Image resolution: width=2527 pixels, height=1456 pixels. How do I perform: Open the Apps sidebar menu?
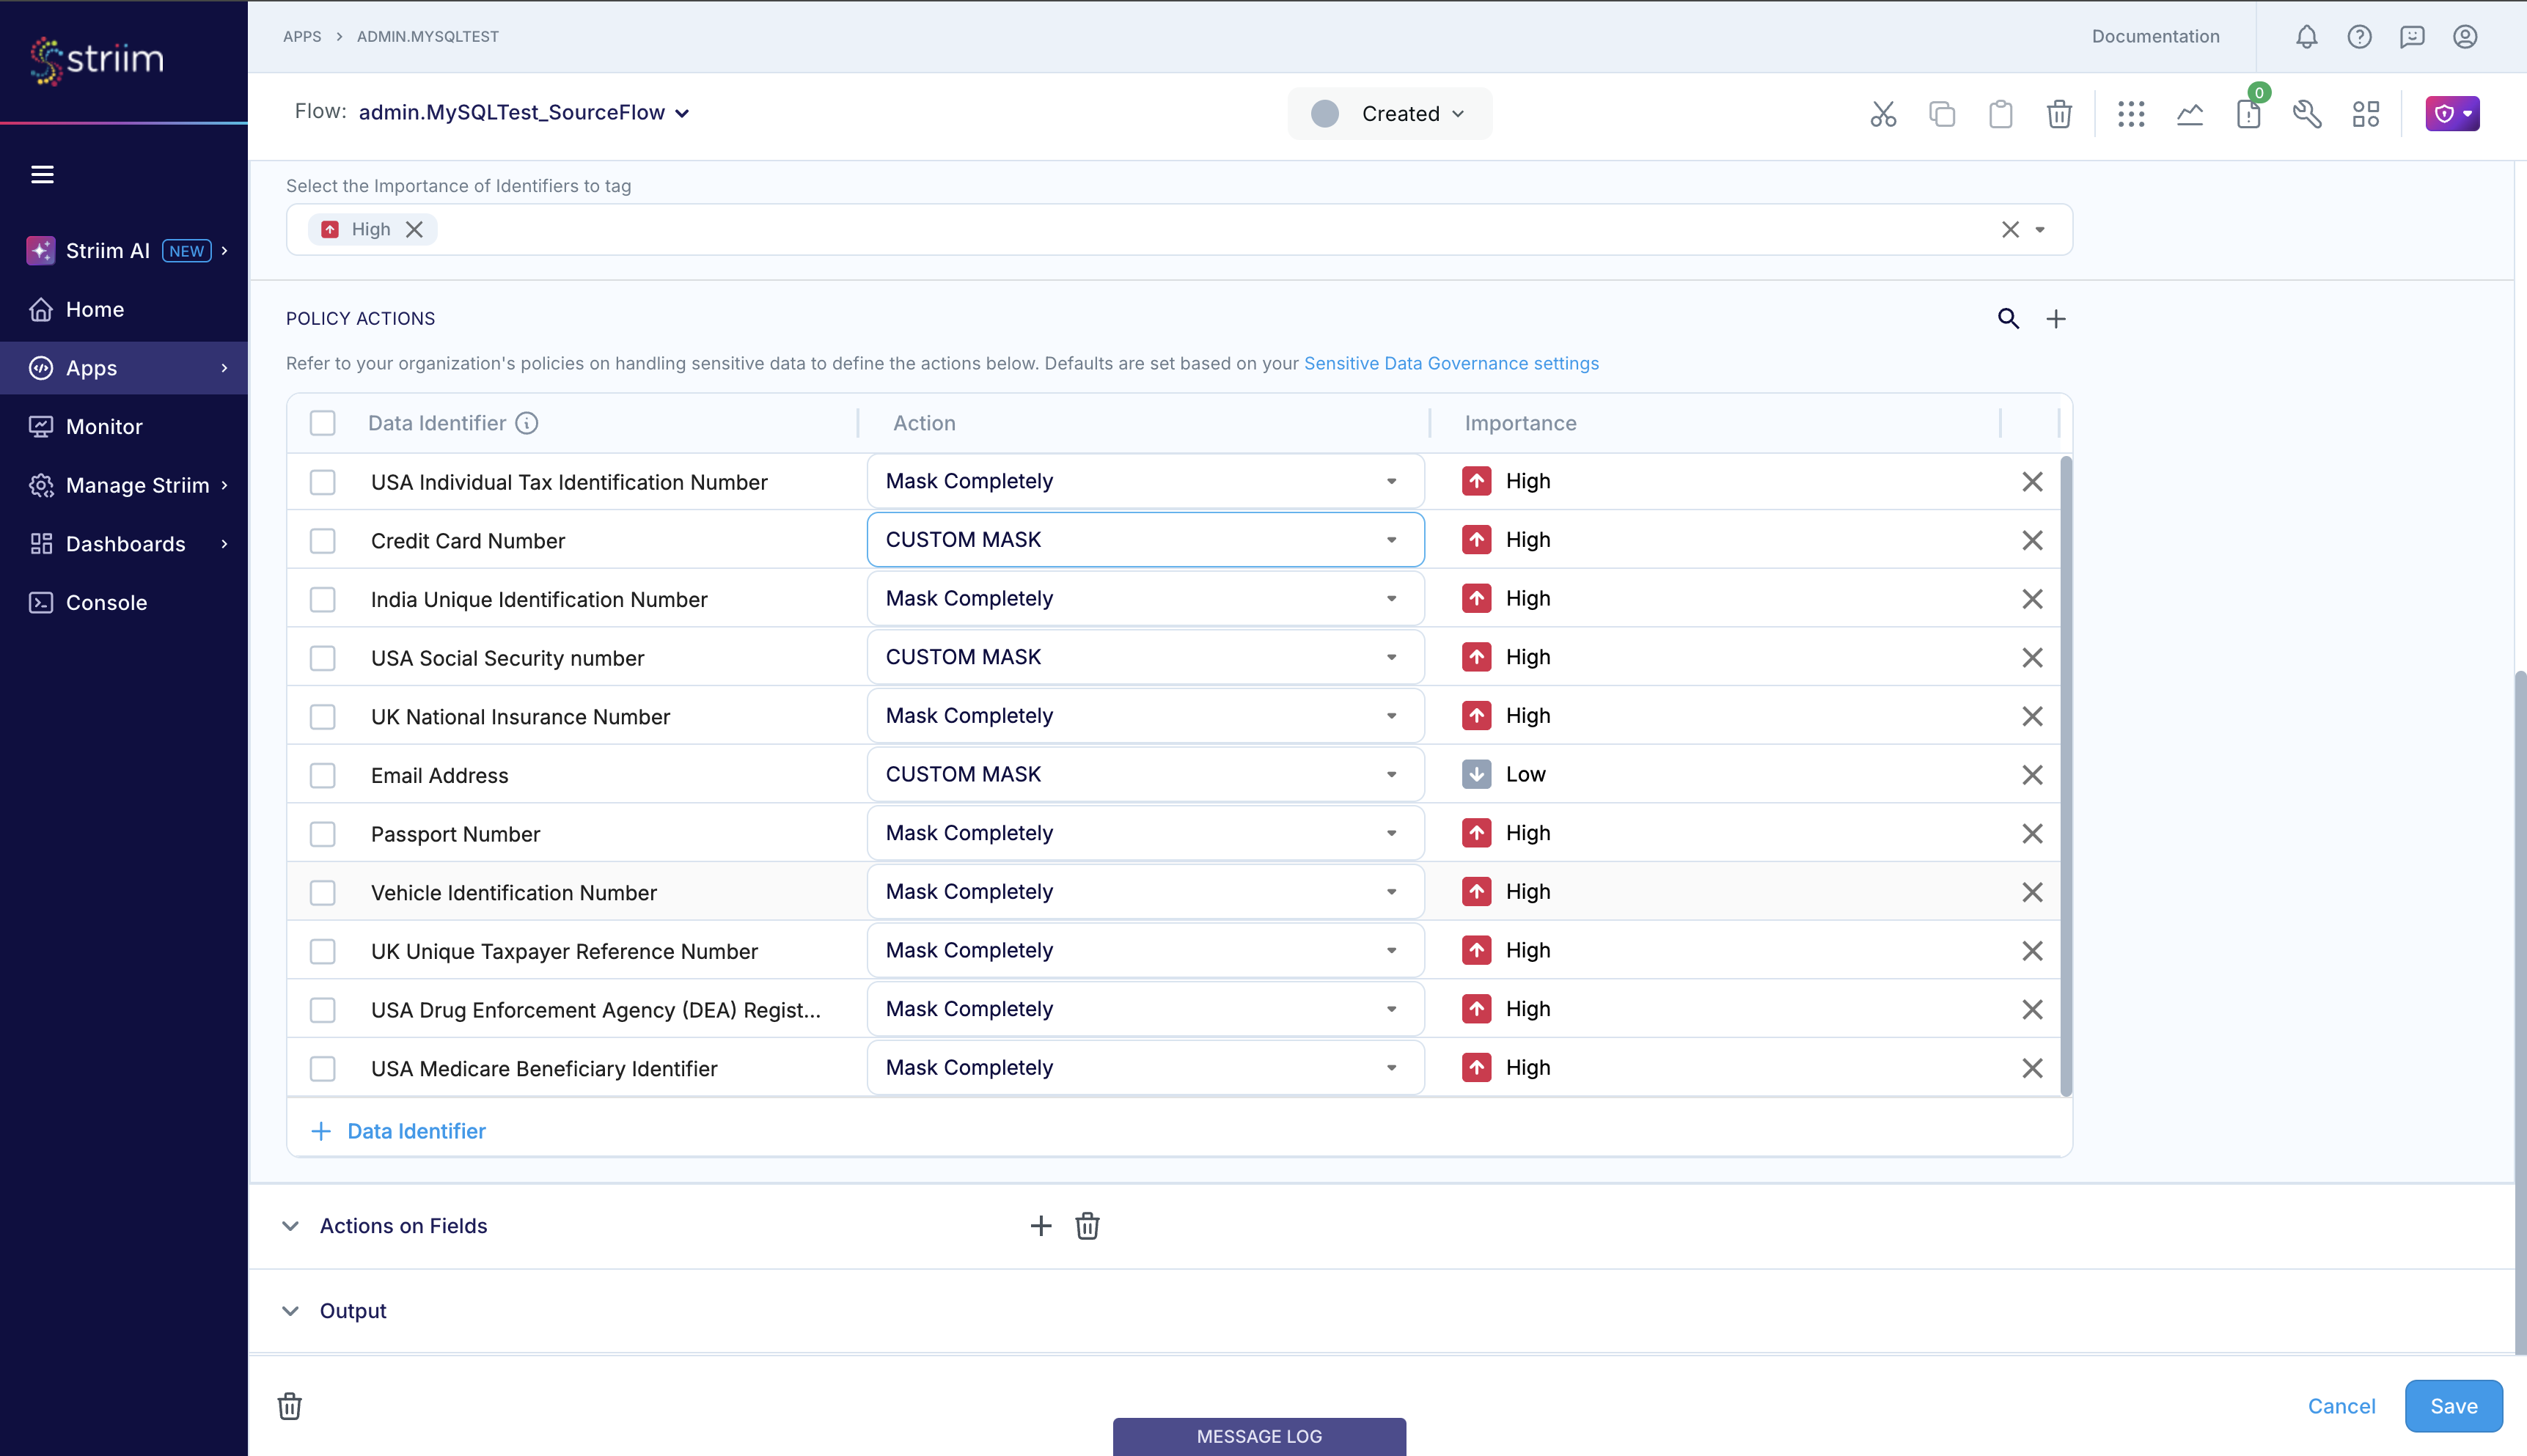pos(90,367)
